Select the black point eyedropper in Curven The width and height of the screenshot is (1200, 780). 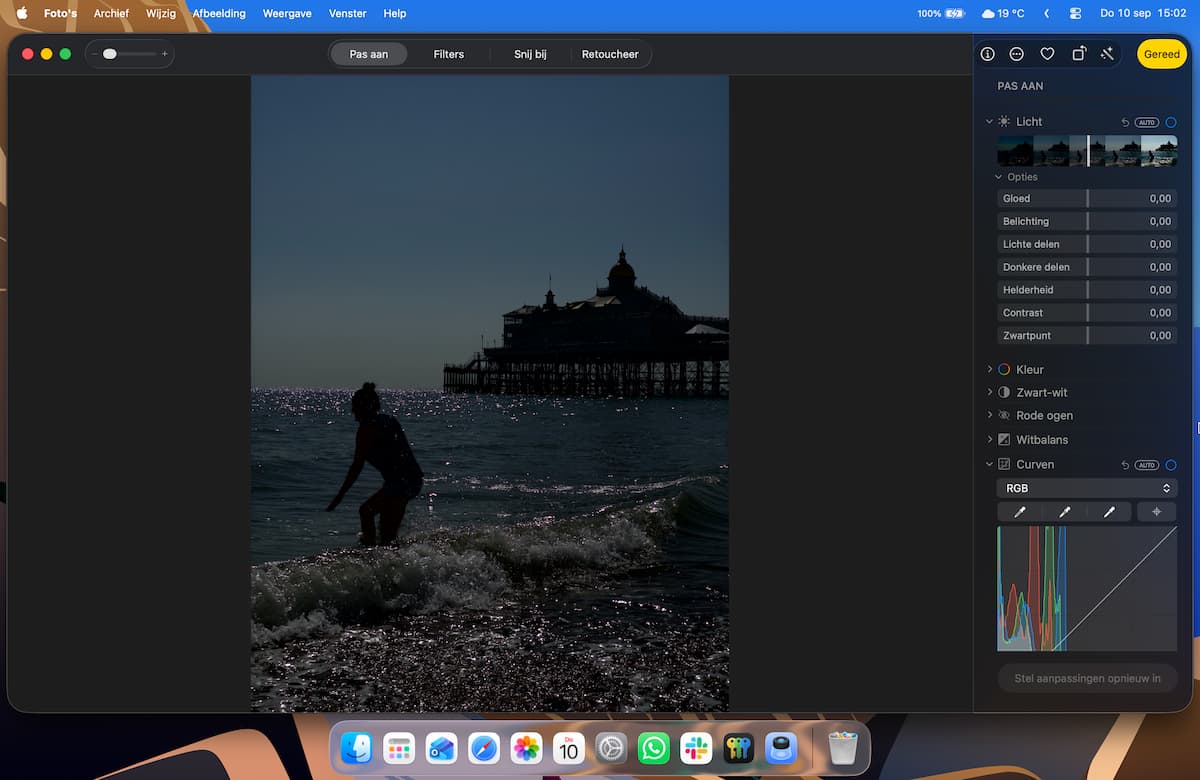pos(1020,512)
